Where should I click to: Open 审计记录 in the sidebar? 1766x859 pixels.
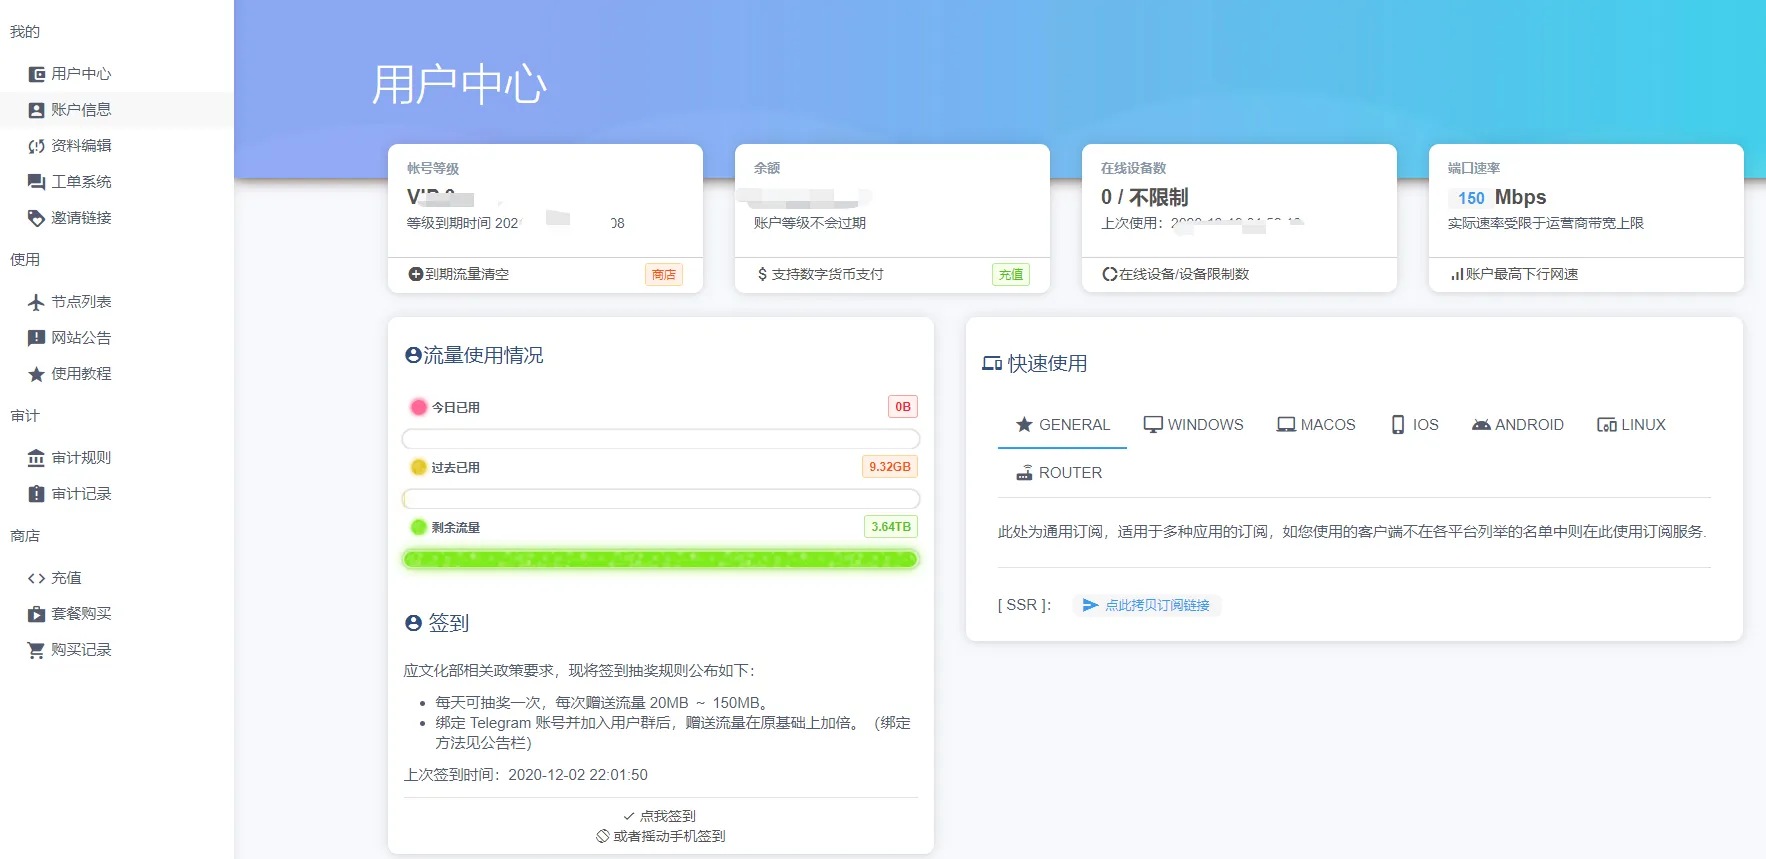coord(117,494)
